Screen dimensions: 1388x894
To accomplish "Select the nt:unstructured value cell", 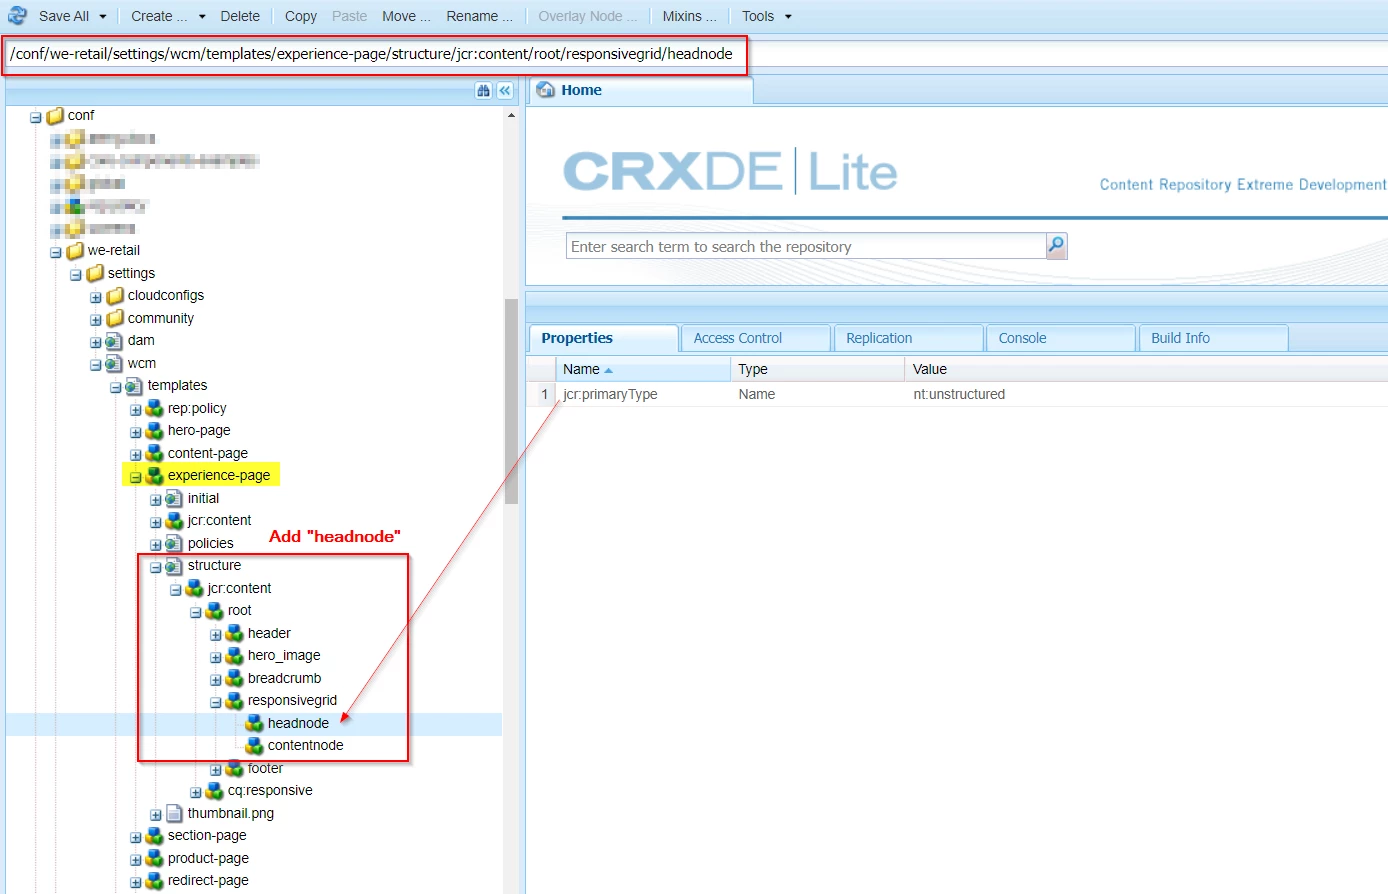I will (1146, 394).
